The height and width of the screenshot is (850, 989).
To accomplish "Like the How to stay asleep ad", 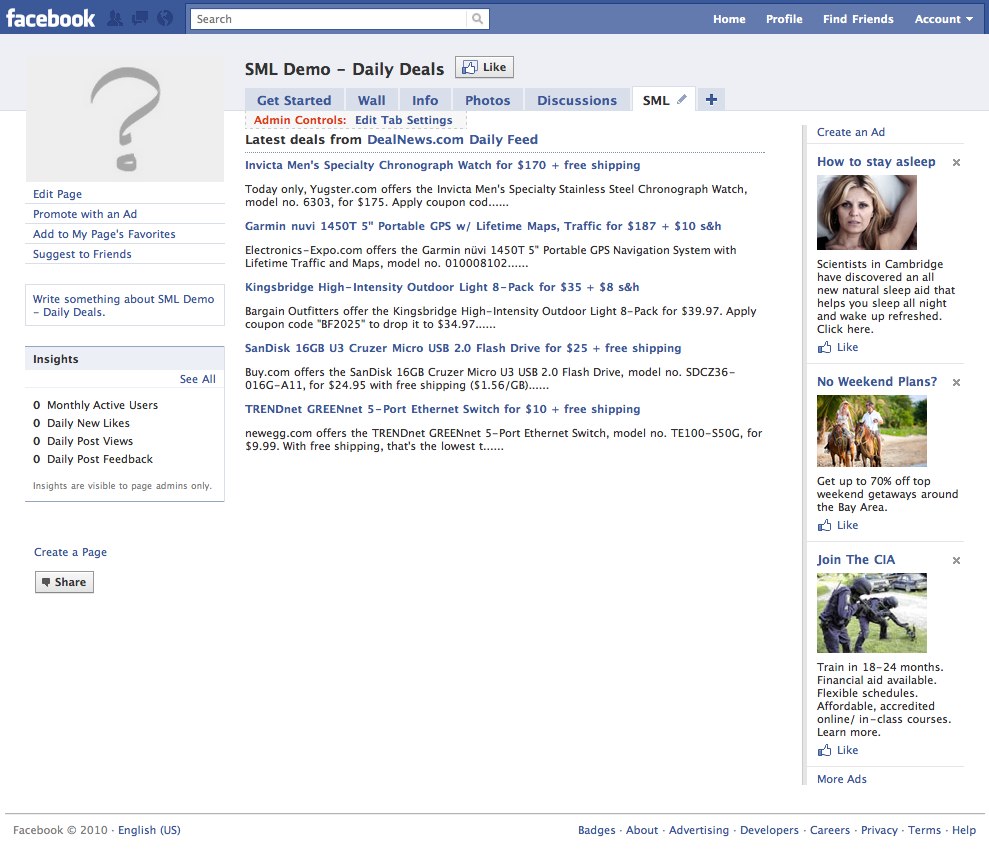I will tap(838, 347).
